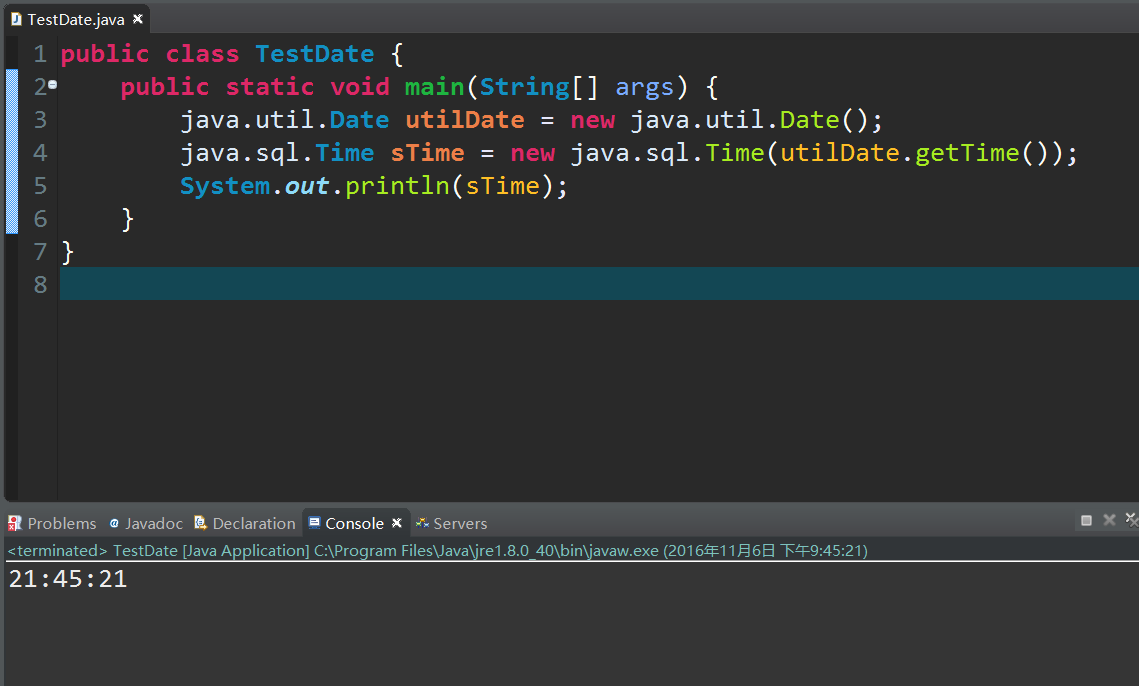Viewport: 1139px width, 686px height.
Task: Click the 'out' field on line 5
Action: coord(307,187)
